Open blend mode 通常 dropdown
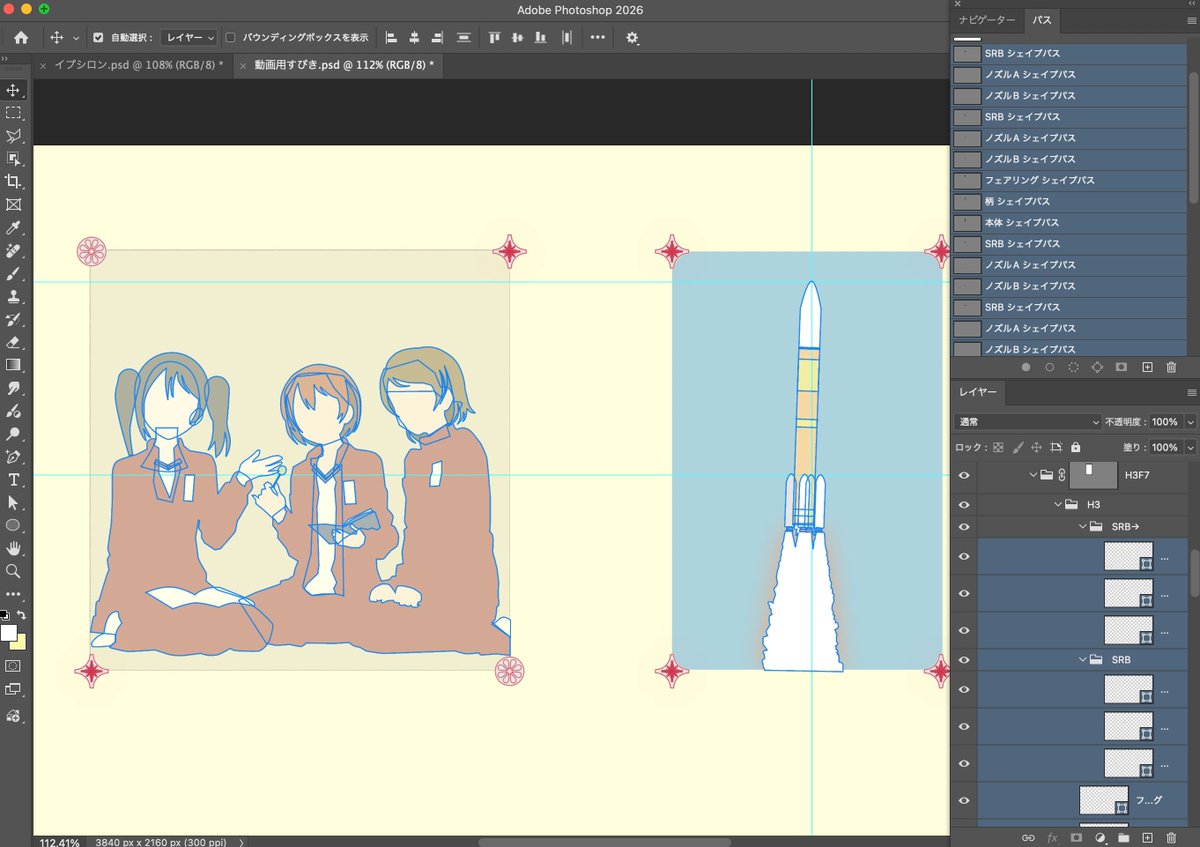The width and height of the screenshot is (1200, 847). pyautogui.click(x=1027, y=422)
